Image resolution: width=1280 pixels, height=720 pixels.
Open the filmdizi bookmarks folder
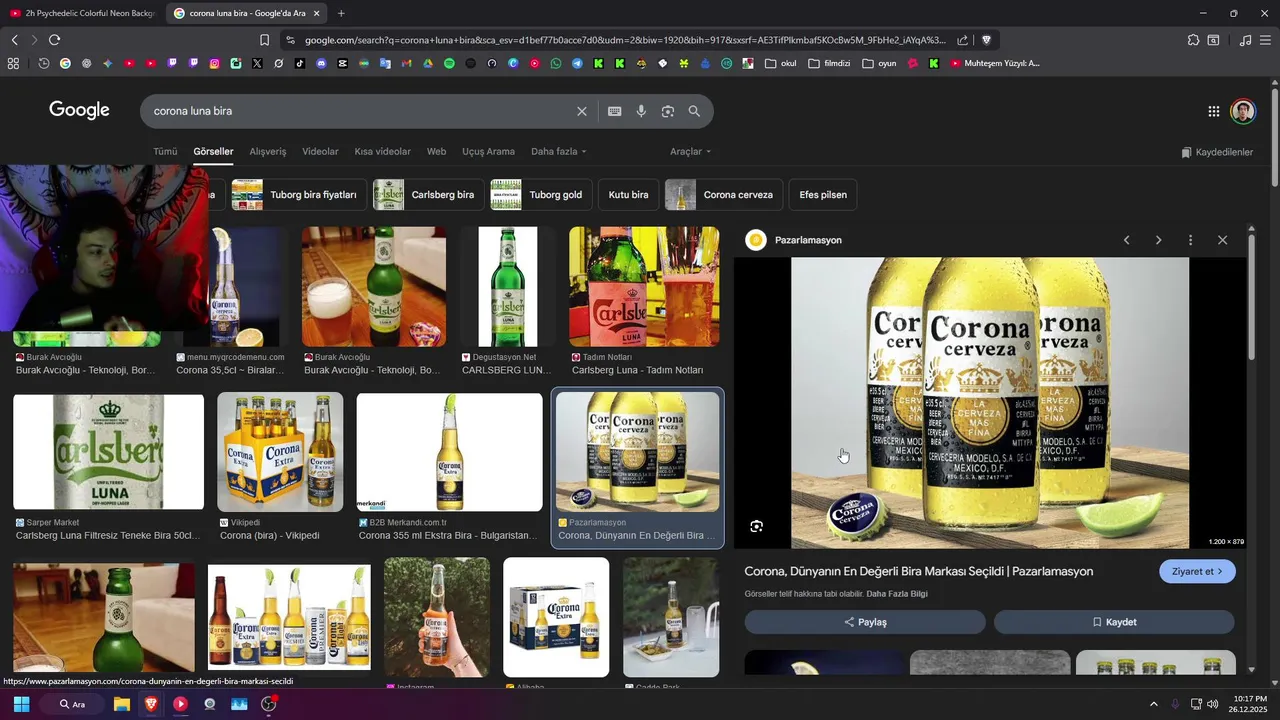[829, 63]
